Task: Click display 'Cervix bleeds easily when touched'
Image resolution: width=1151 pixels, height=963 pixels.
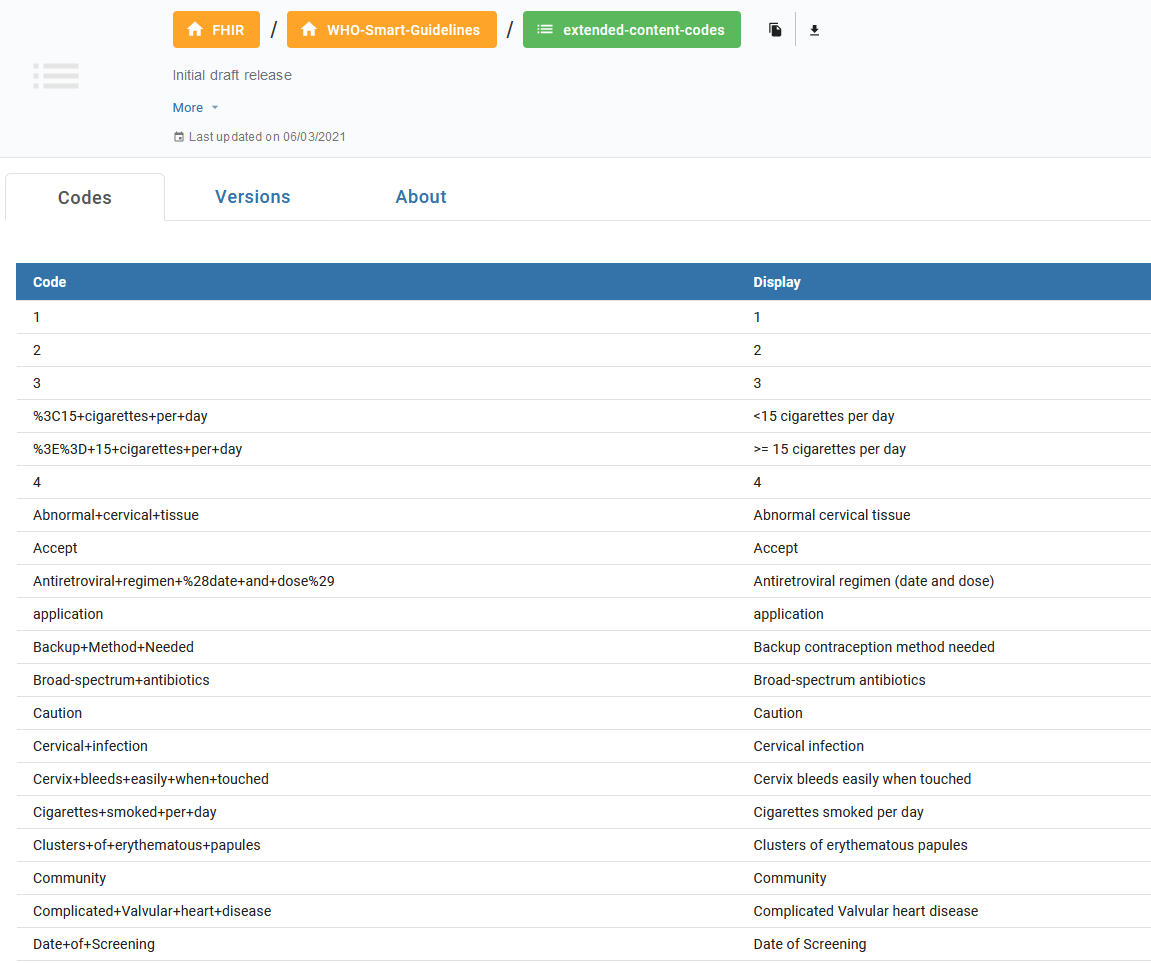Action: coord(862,780)
